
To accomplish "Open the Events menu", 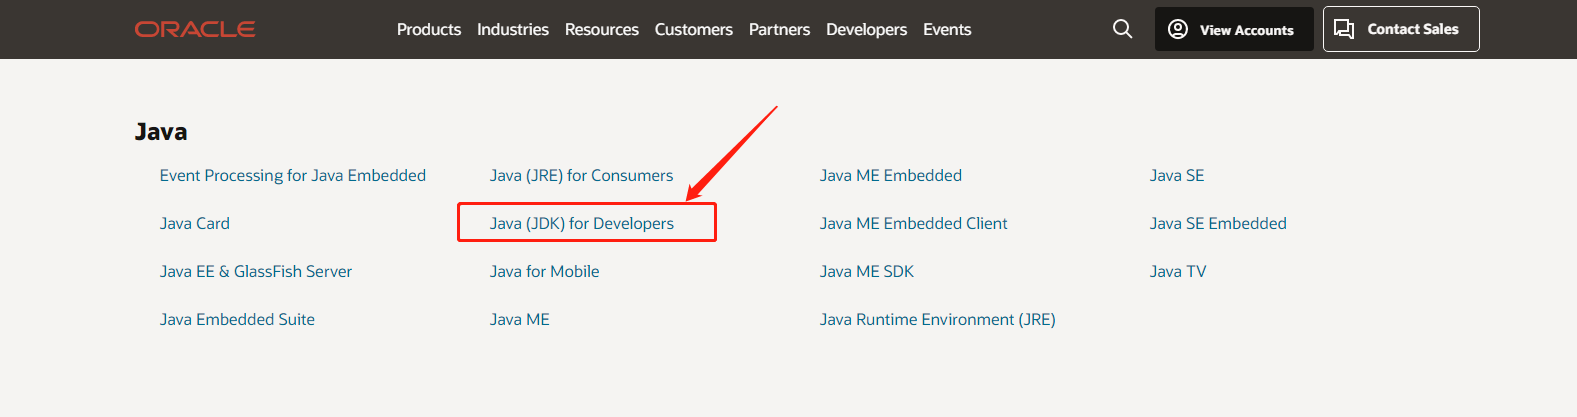I will click(947, 29).
